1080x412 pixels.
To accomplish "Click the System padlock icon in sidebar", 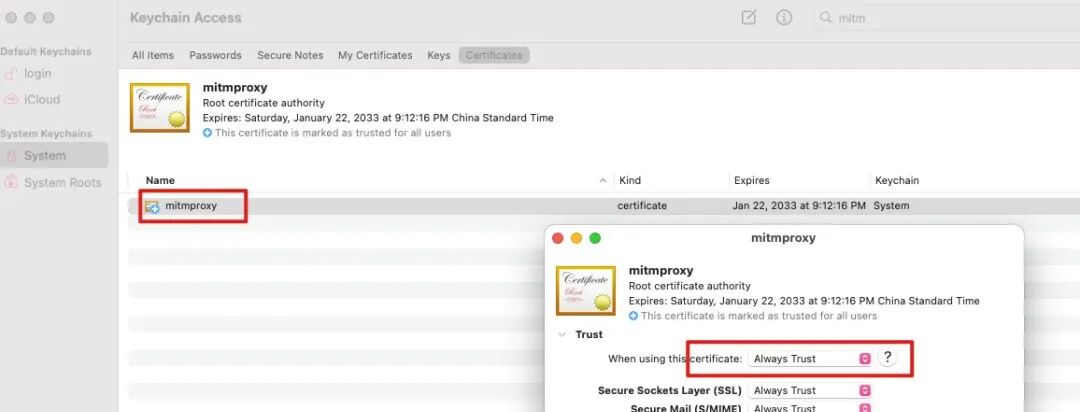I will tap(11, 156).
